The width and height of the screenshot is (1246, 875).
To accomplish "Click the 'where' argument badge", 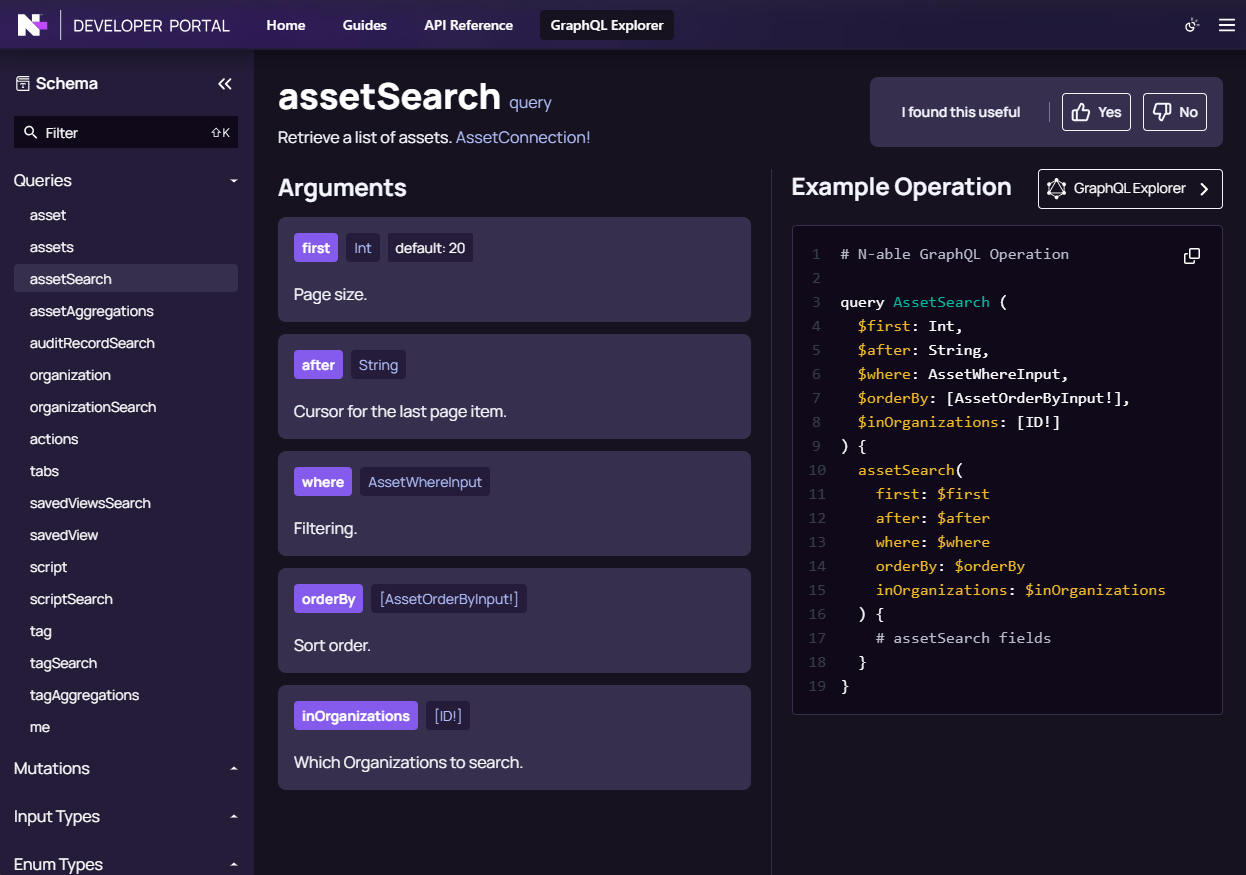I will coord(323,482).
